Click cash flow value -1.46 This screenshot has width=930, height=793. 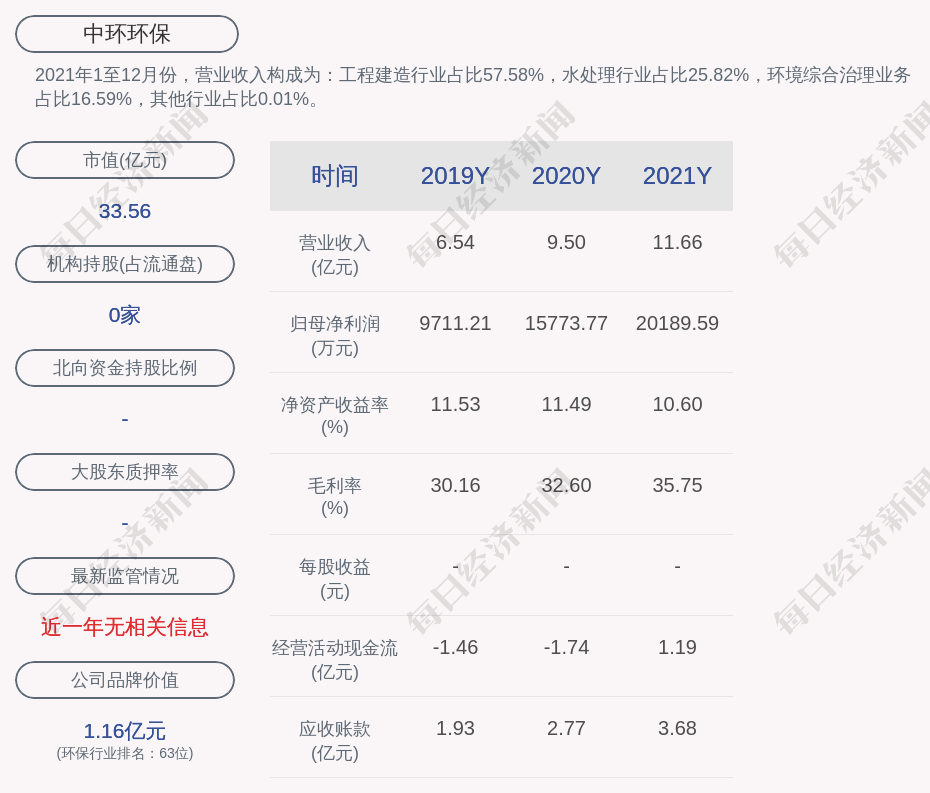pos(455,647)
